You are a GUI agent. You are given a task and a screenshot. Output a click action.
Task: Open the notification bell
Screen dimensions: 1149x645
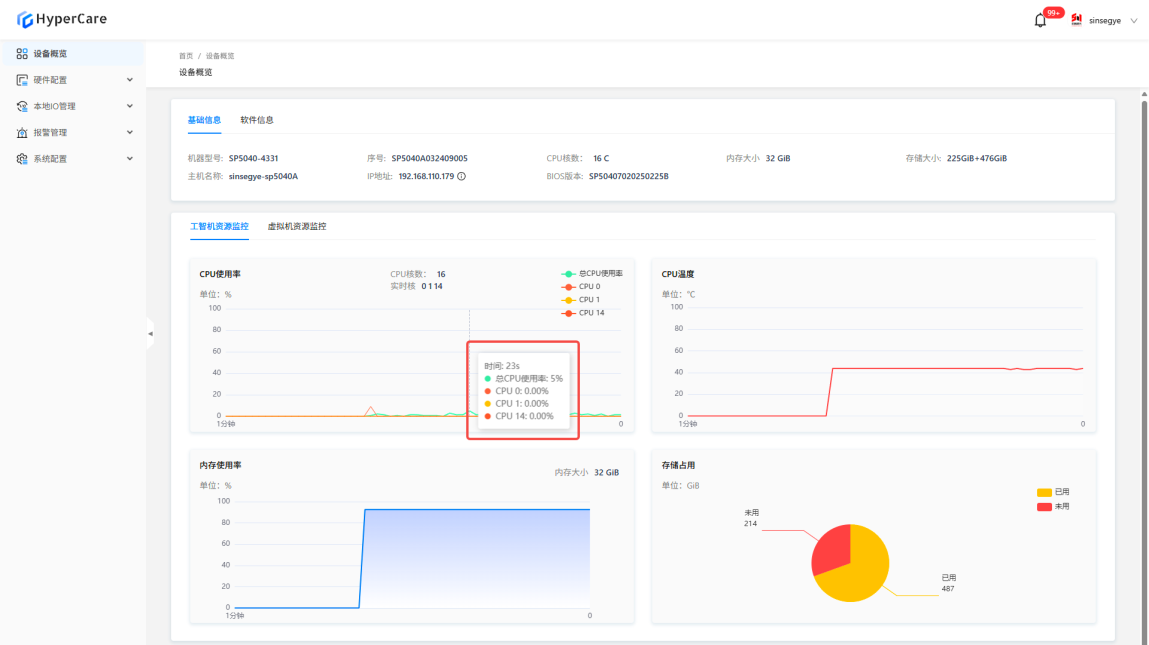pos(1040,20)
